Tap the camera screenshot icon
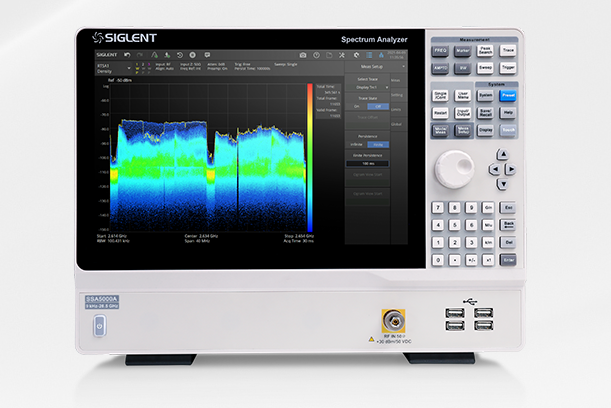Viewport: 611px width, 408px height. pyautogui.click(x=303, y=54)
